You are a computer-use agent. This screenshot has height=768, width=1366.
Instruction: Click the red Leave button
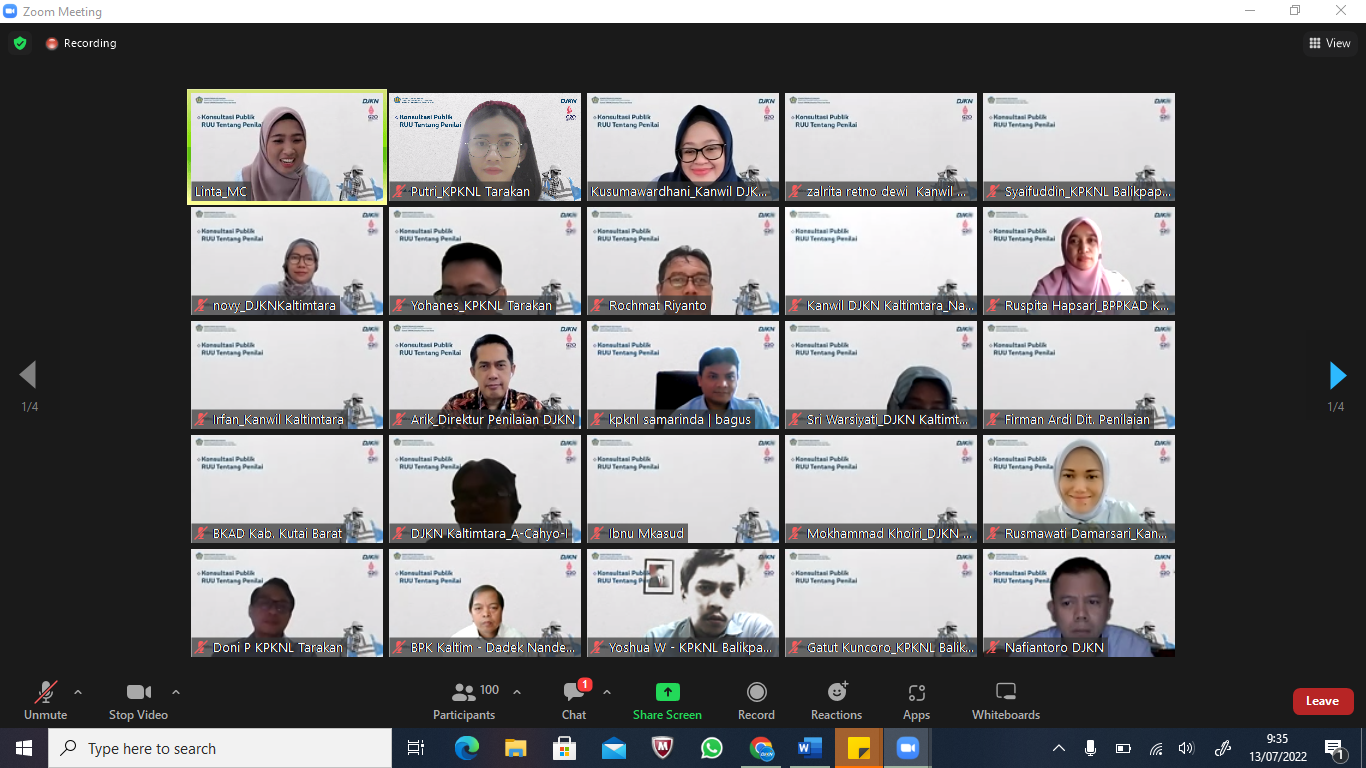click(1322, 701)
